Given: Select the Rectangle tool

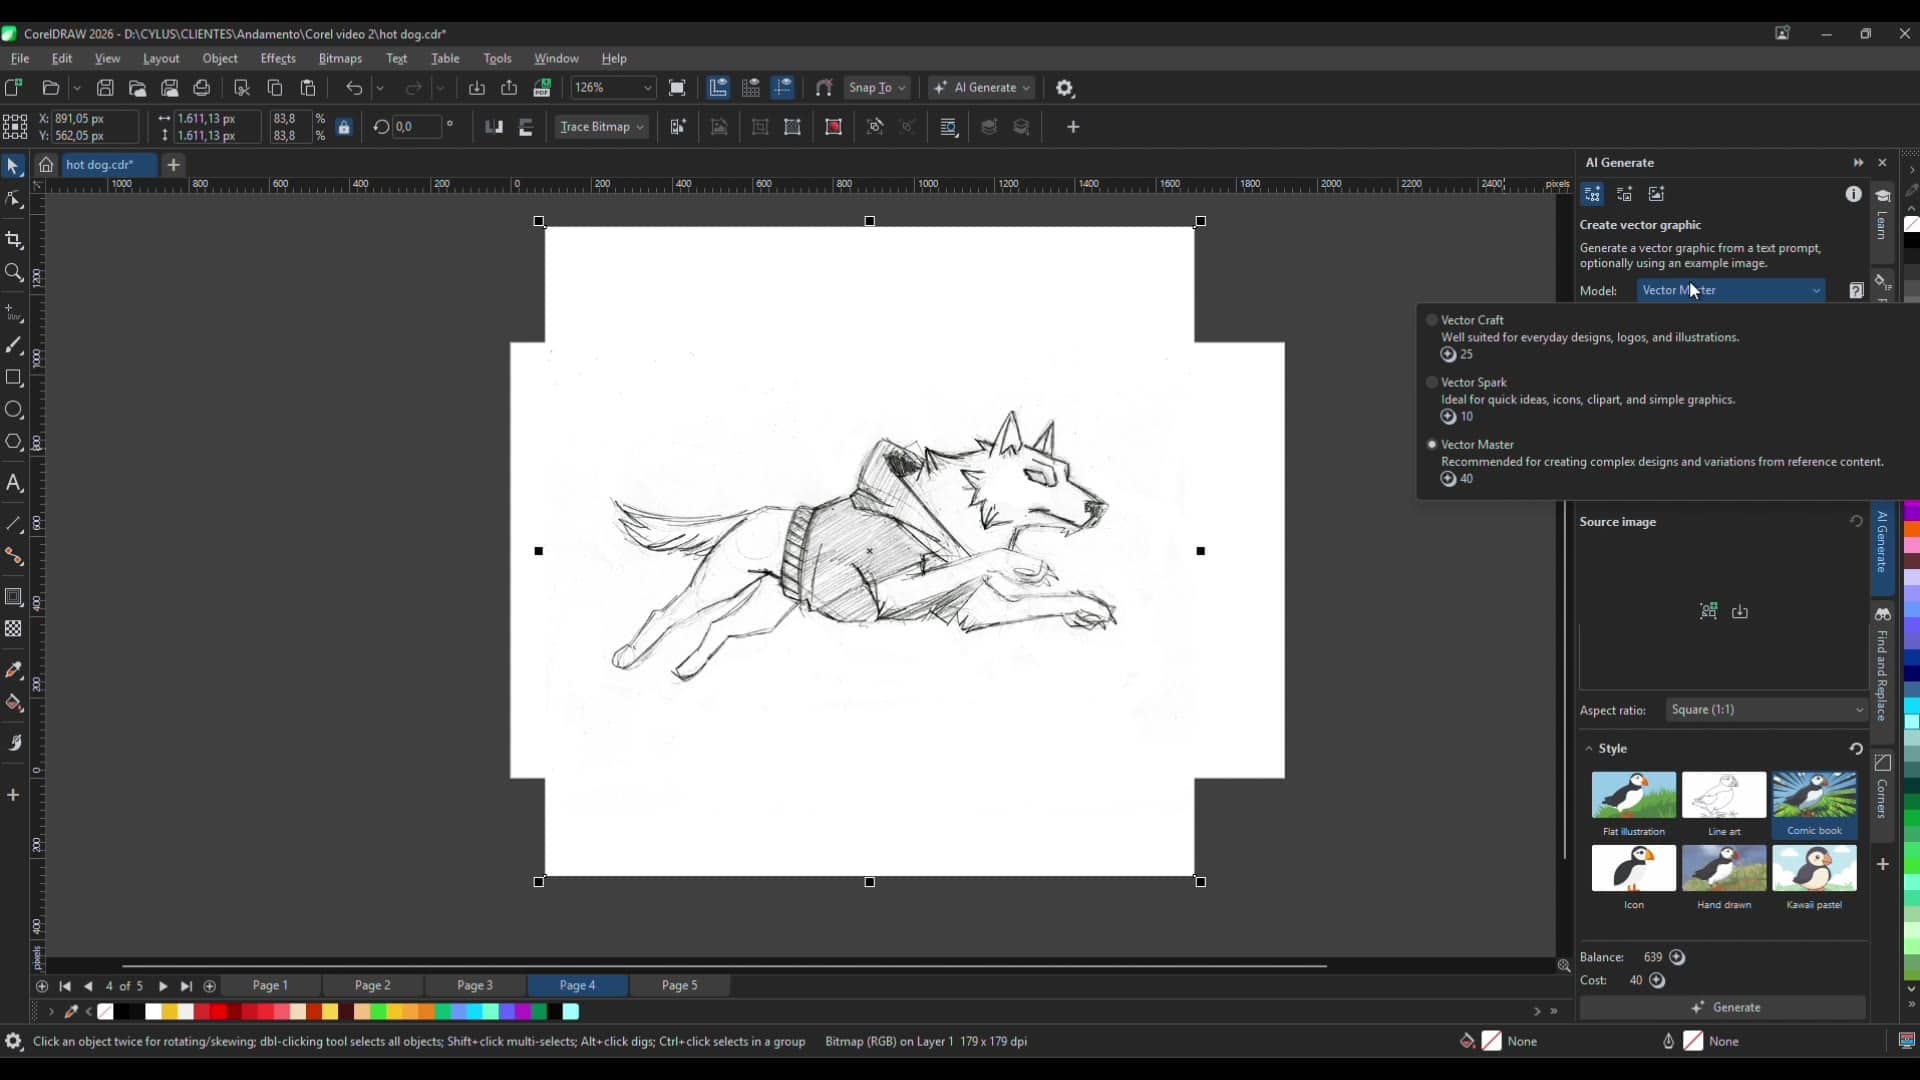Looking at the screenshot, I should 14,378.
